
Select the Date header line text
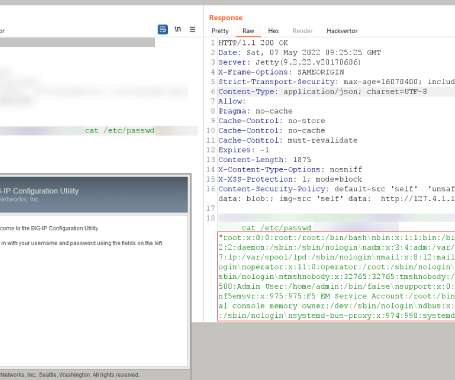300,52
